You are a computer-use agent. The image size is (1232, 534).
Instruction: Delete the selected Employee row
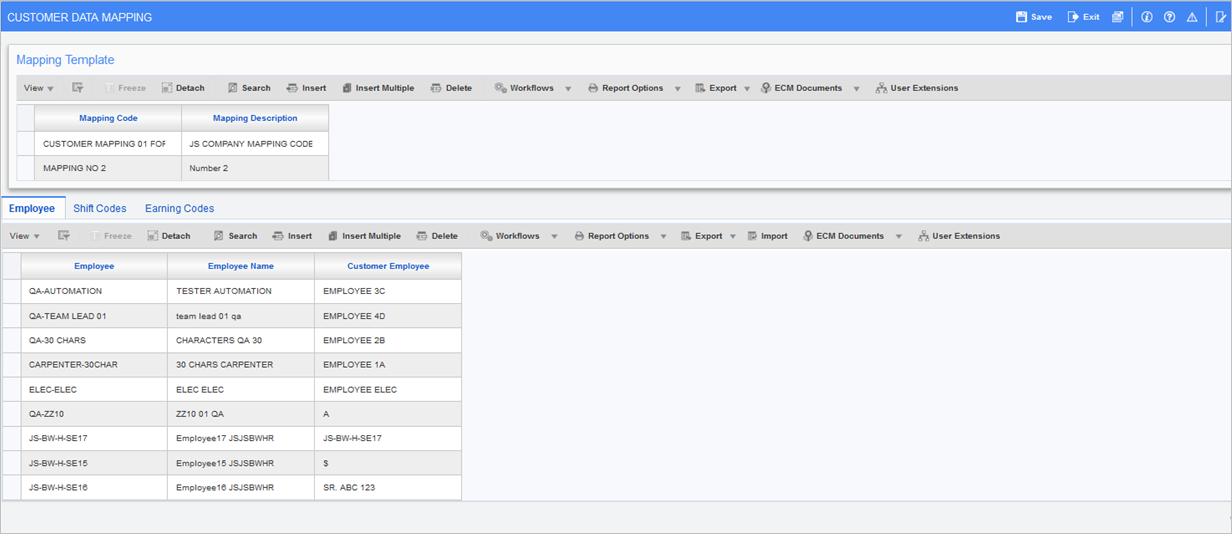click(437, 236)
